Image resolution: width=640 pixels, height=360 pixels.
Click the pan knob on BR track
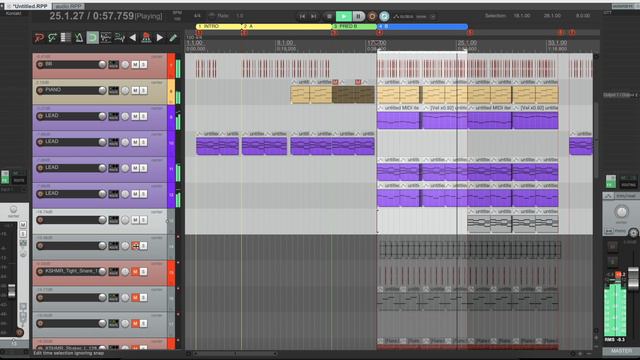click(125, 64)
